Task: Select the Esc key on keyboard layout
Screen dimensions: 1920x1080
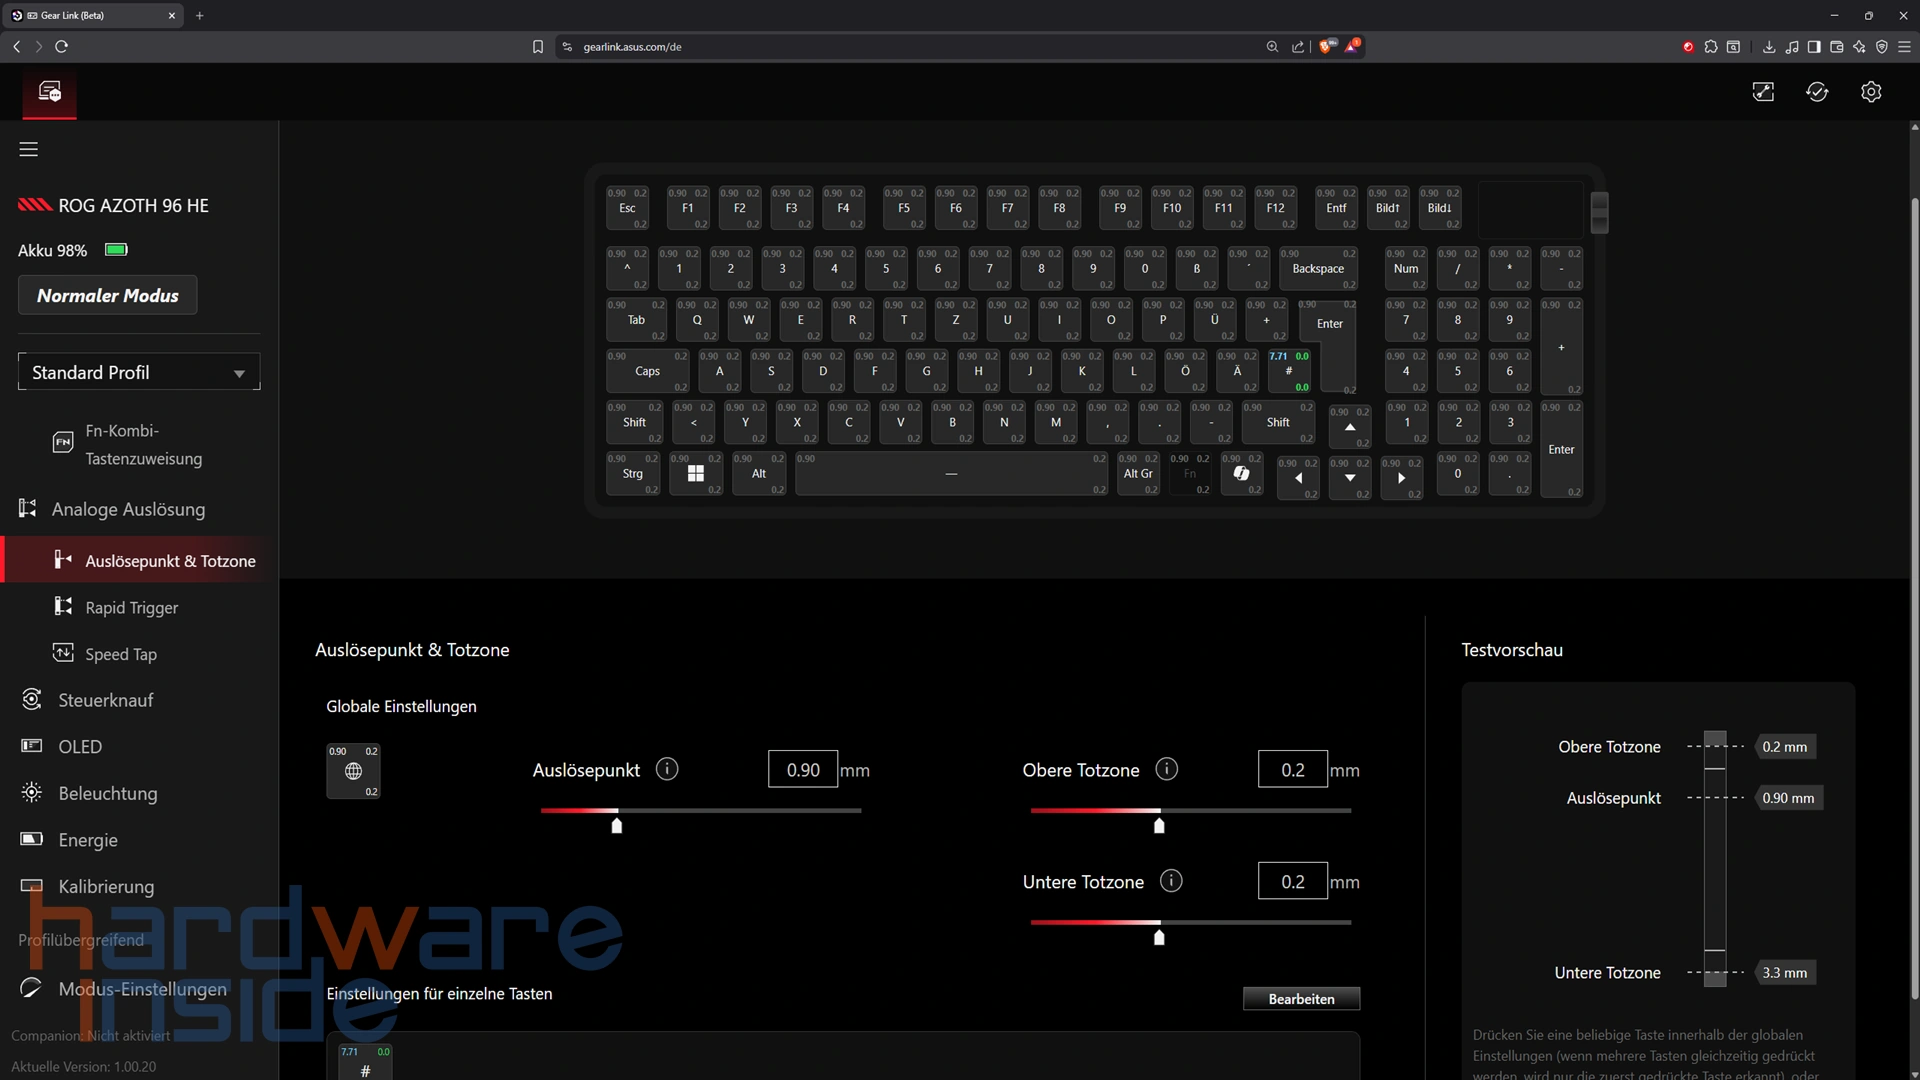Action: 627,208
